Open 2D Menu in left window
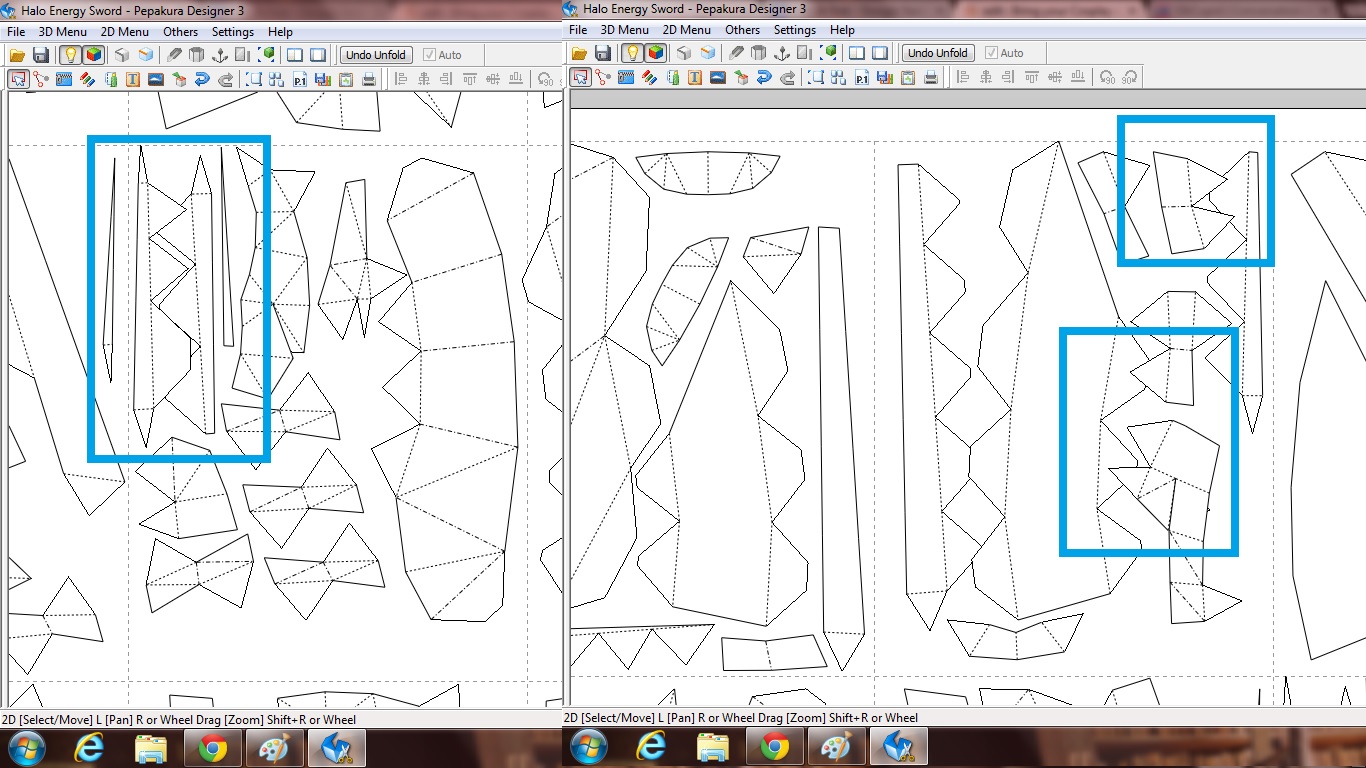The height and width of the screenshot is (768, 1366). pos(125,32)
